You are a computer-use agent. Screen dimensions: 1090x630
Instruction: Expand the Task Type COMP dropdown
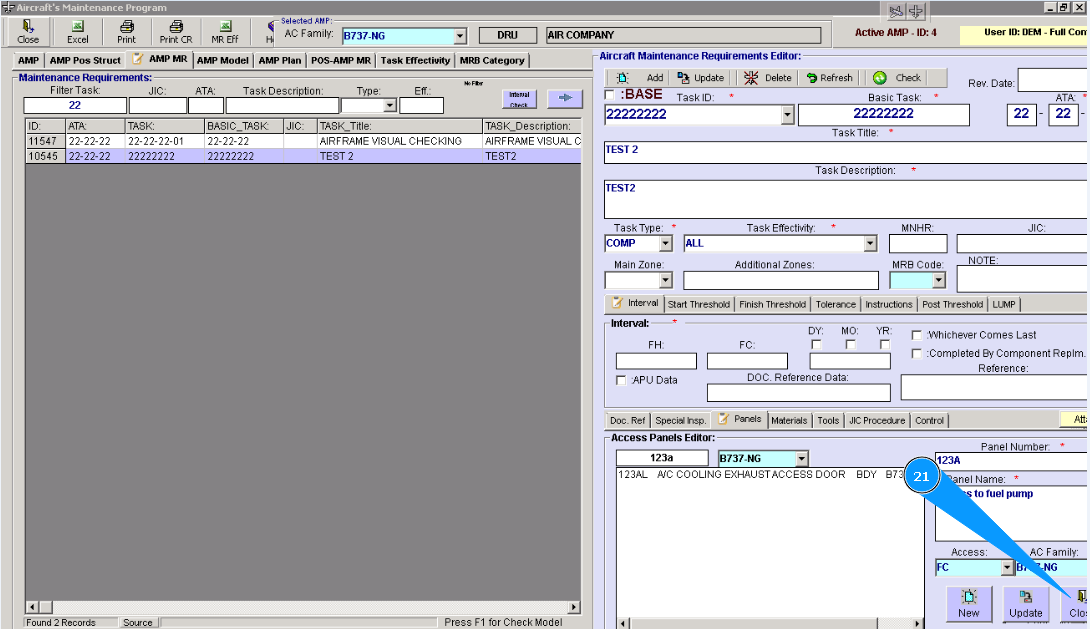[665, 243]
